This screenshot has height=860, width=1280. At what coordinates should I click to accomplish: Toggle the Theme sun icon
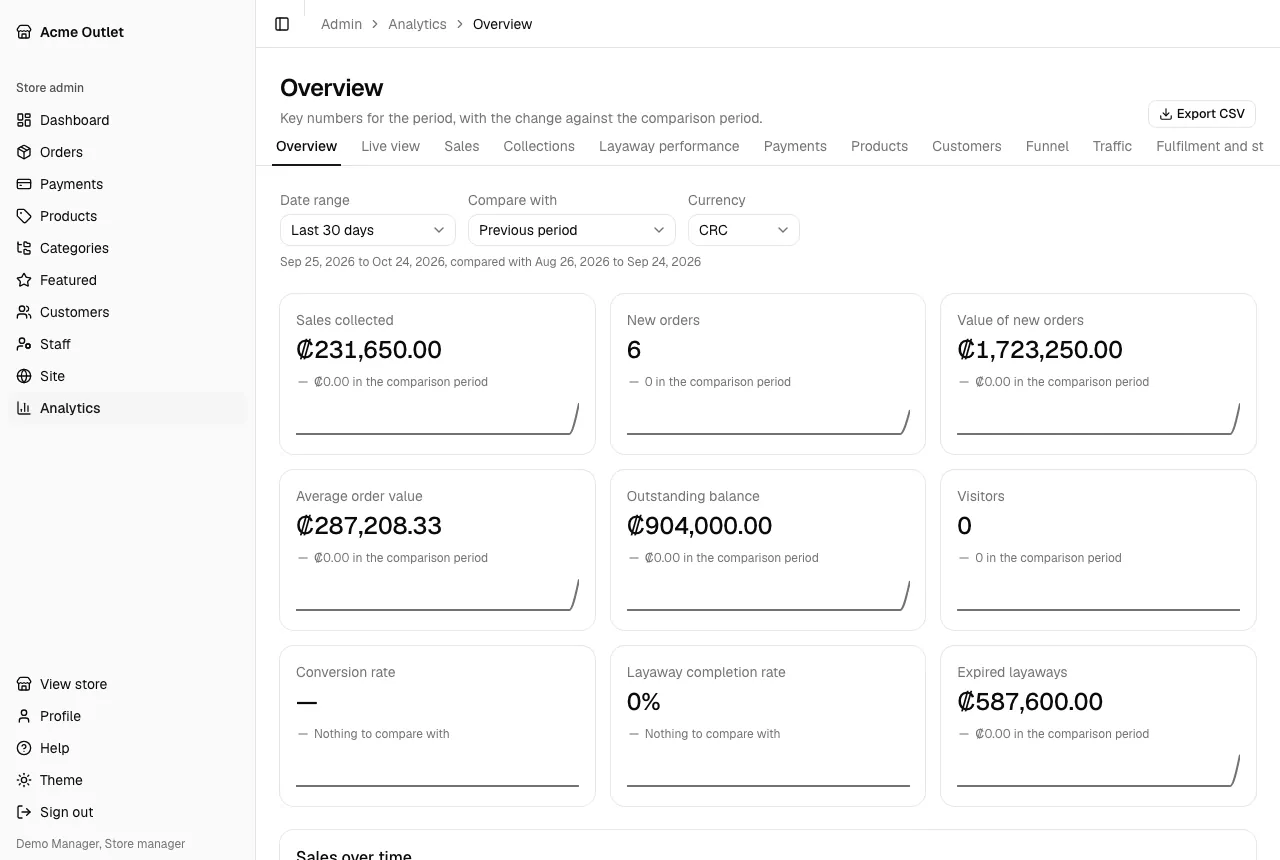(24, 780)
